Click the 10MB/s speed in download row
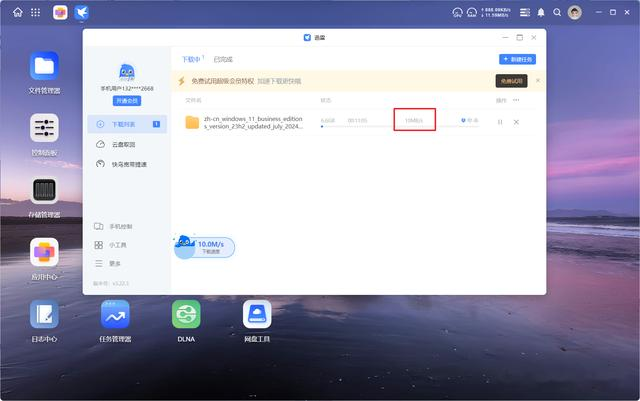Viewport: 640px width, 401px height. 414,120
